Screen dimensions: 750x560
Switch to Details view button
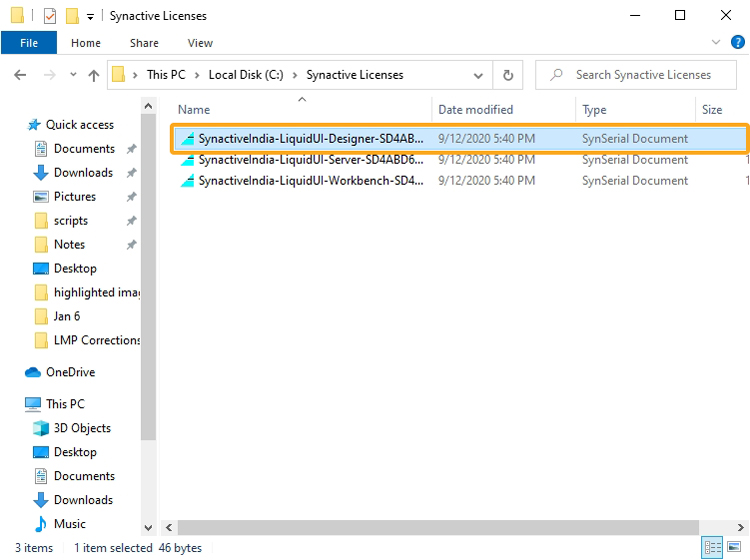click(712, 547)
